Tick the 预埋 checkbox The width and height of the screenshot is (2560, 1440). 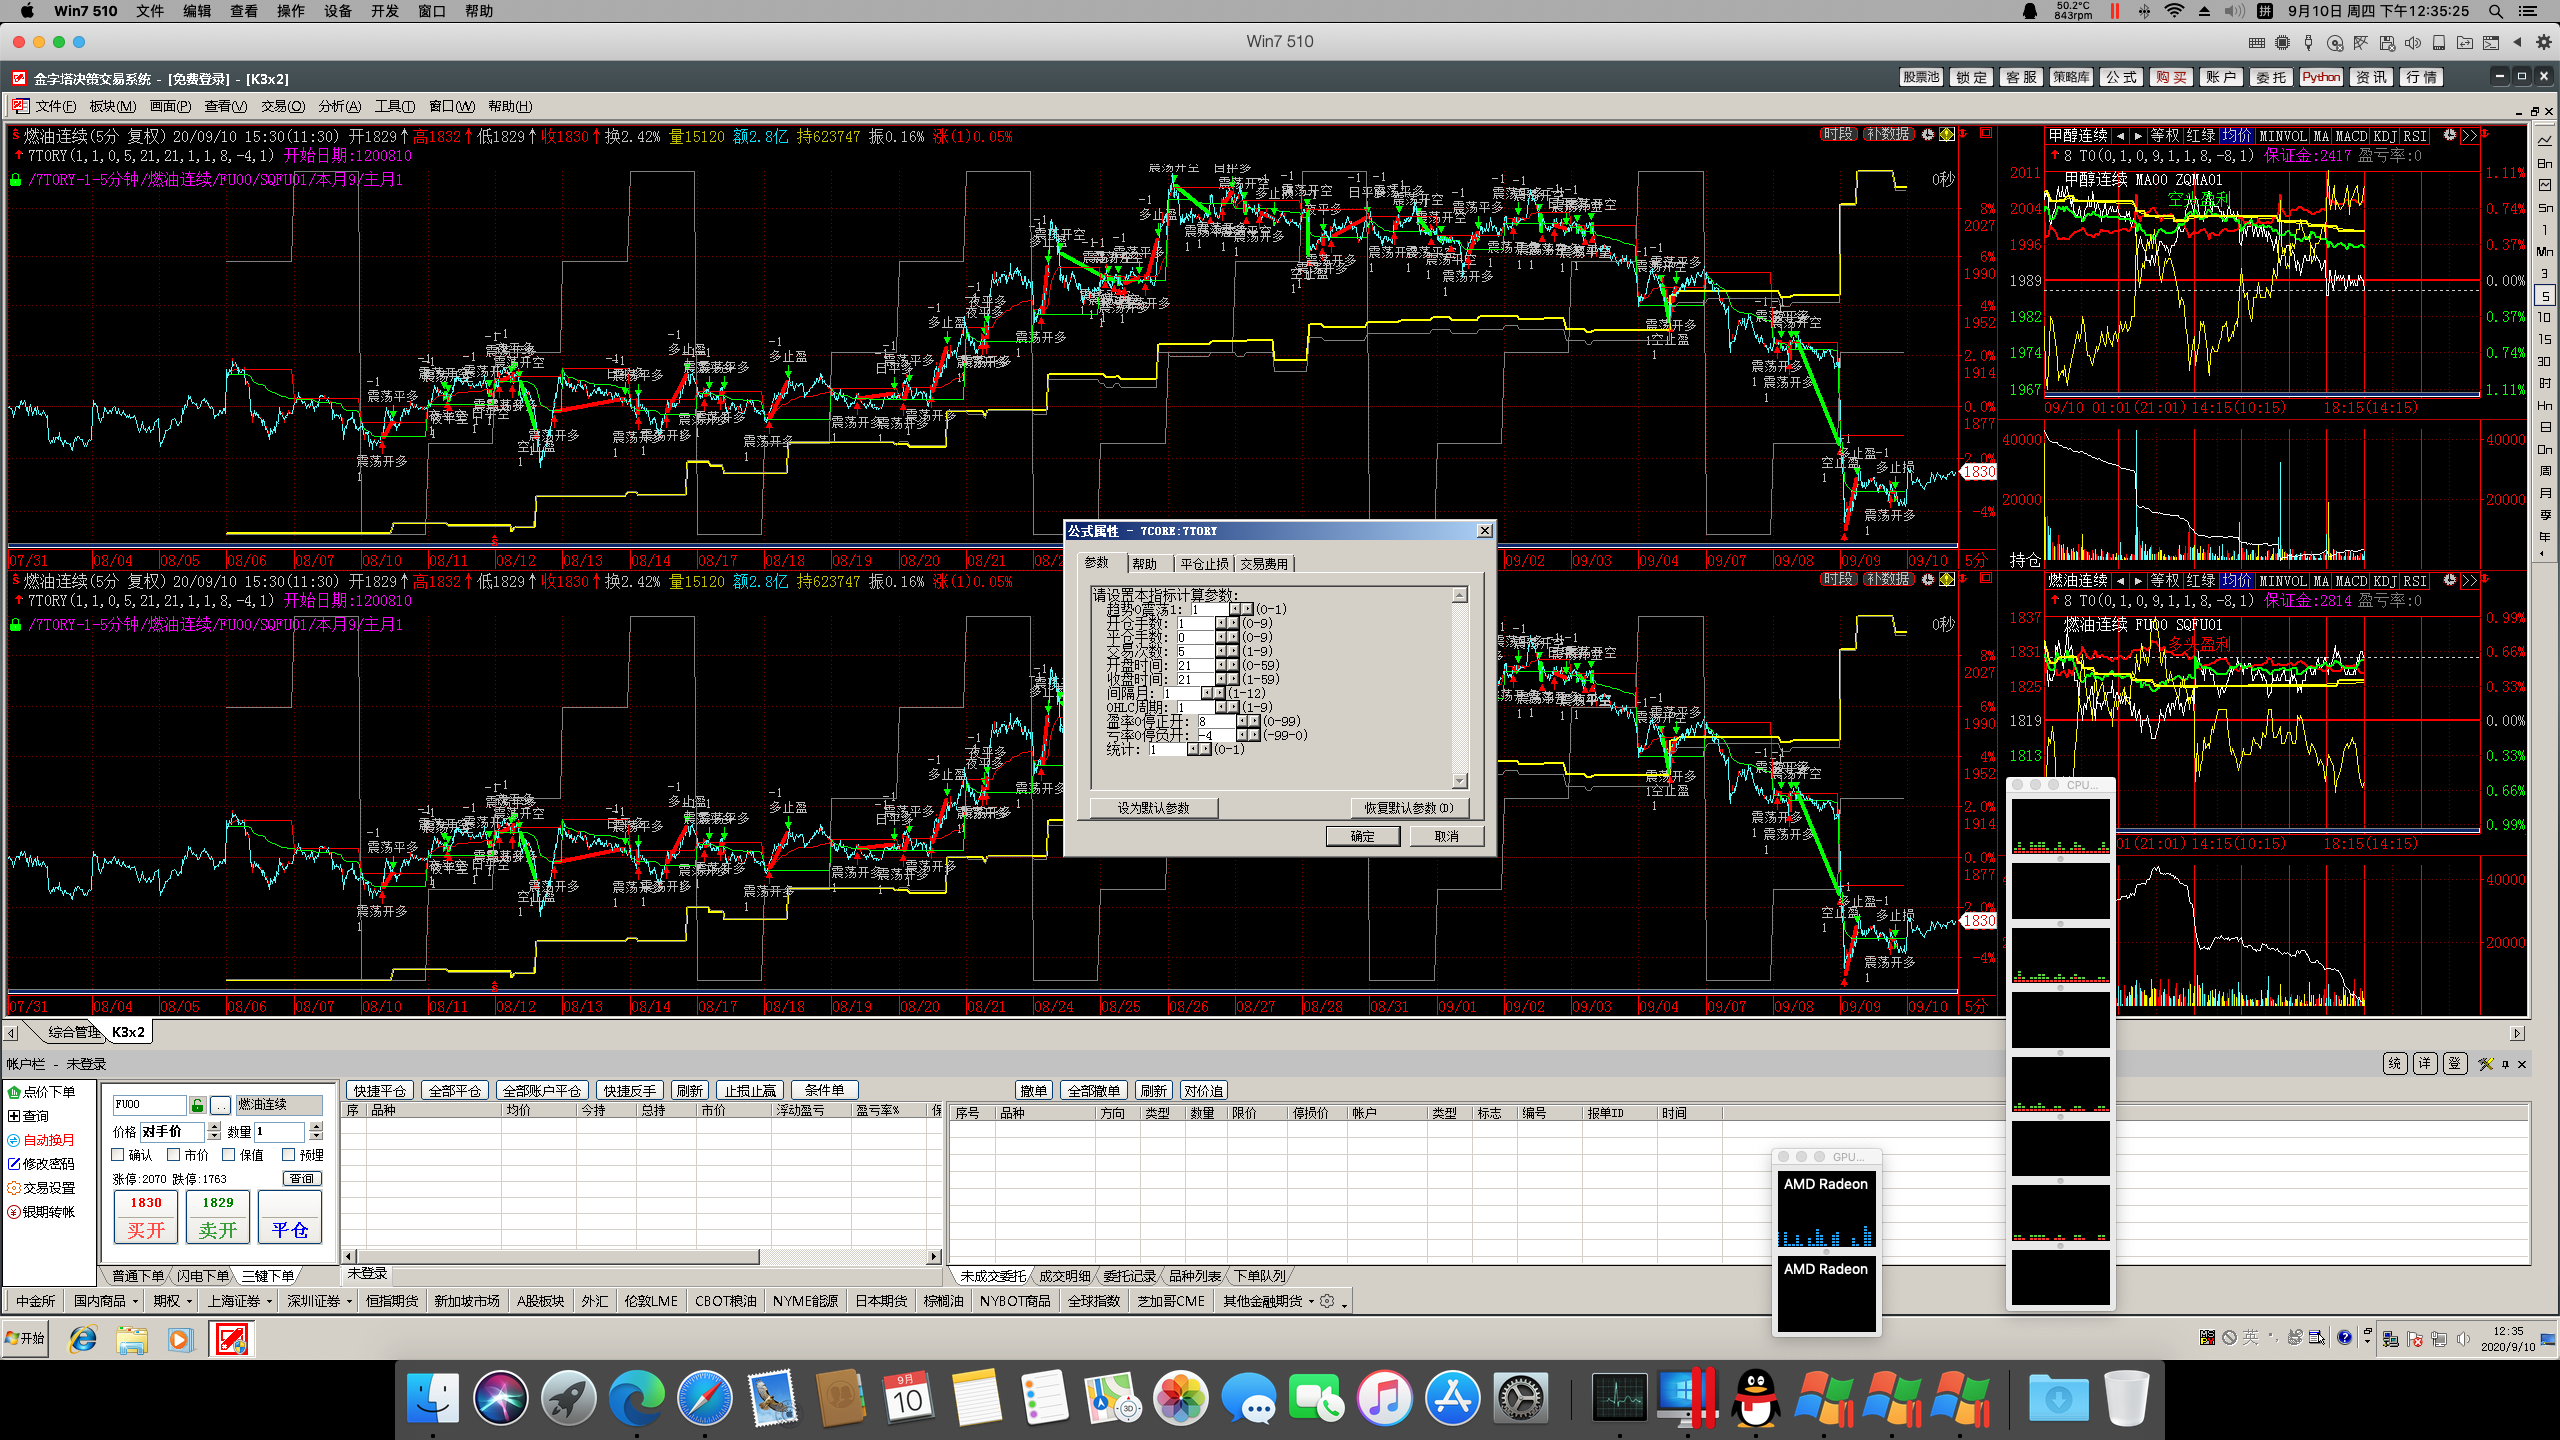point(288,1155)
